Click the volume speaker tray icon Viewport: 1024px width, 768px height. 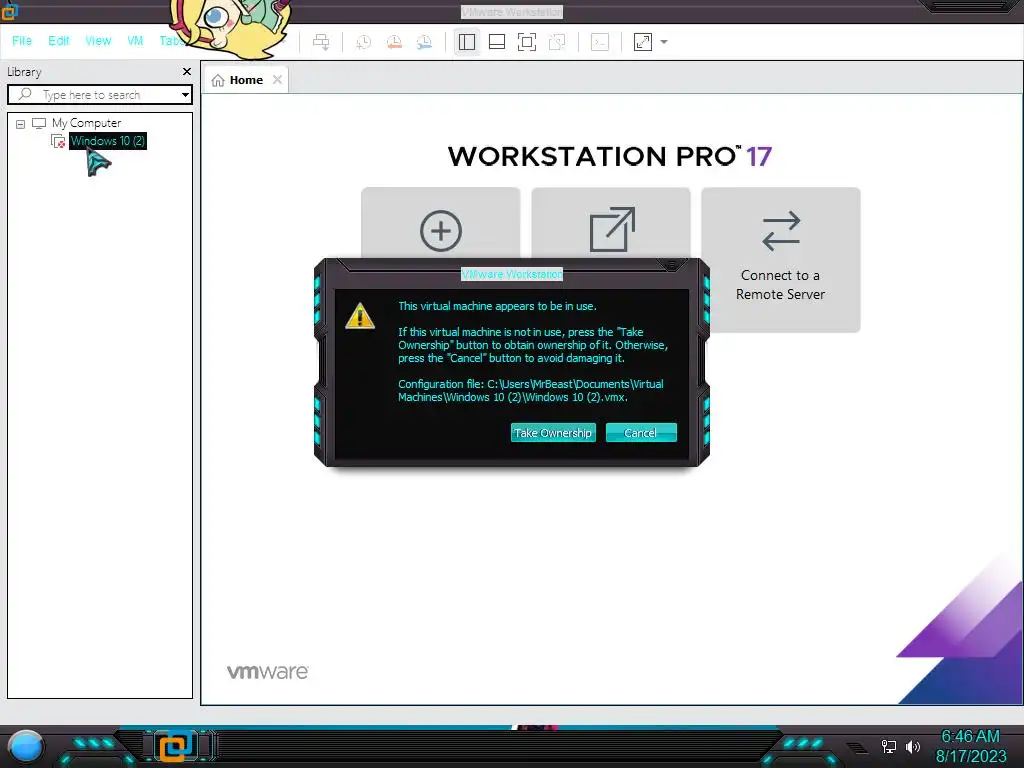[x=913, y=746]
